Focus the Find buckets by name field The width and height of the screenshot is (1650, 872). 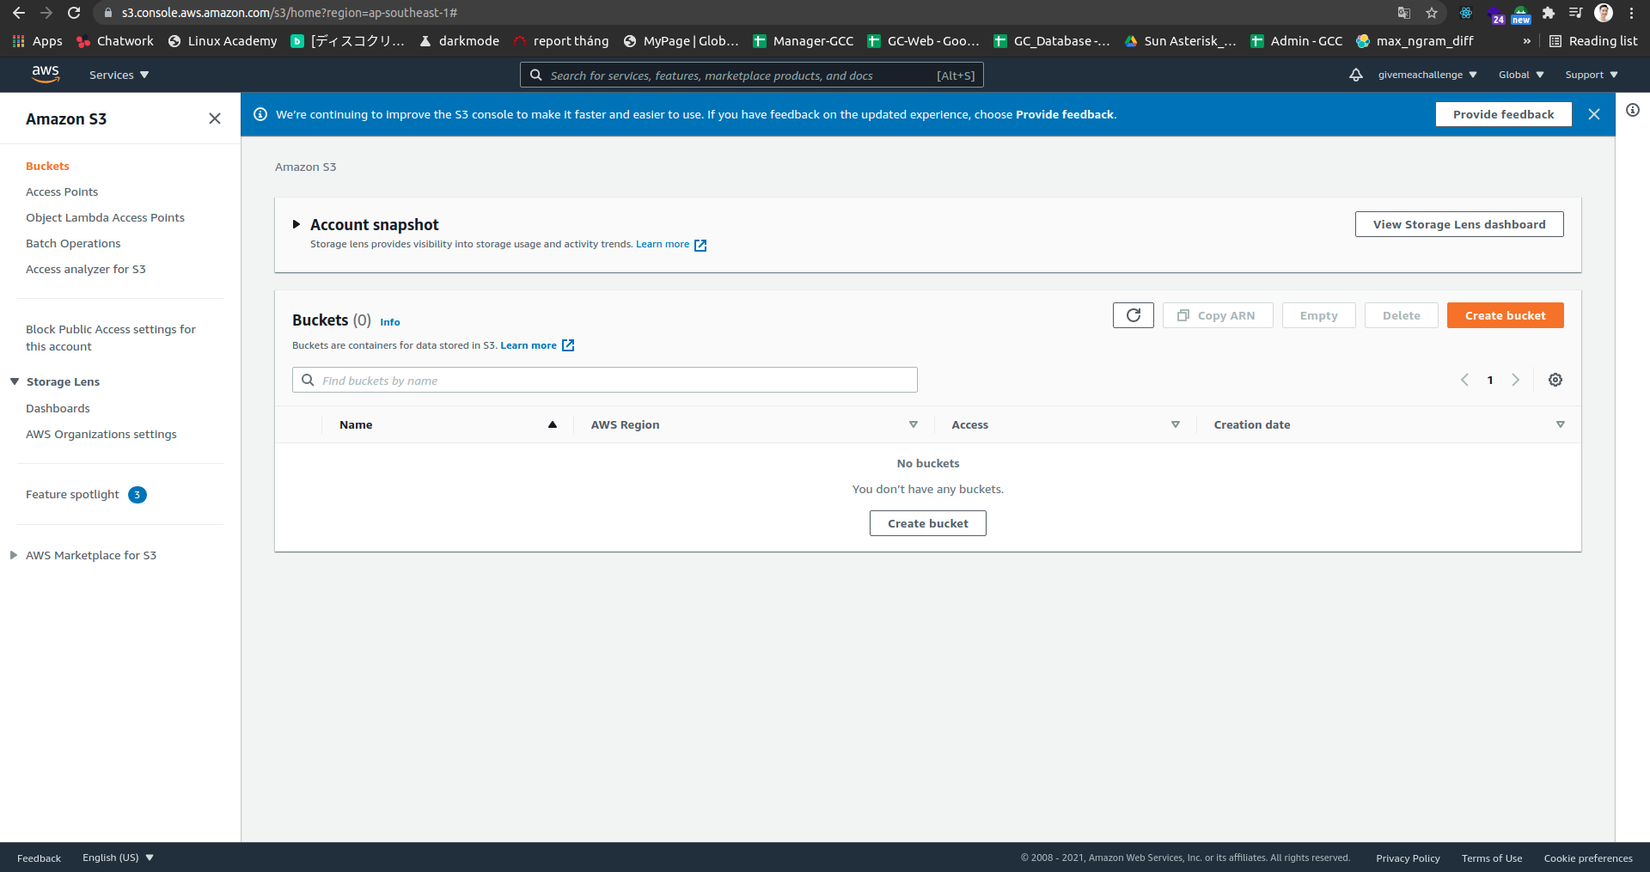pyautogui.click(x=604, y=380)
